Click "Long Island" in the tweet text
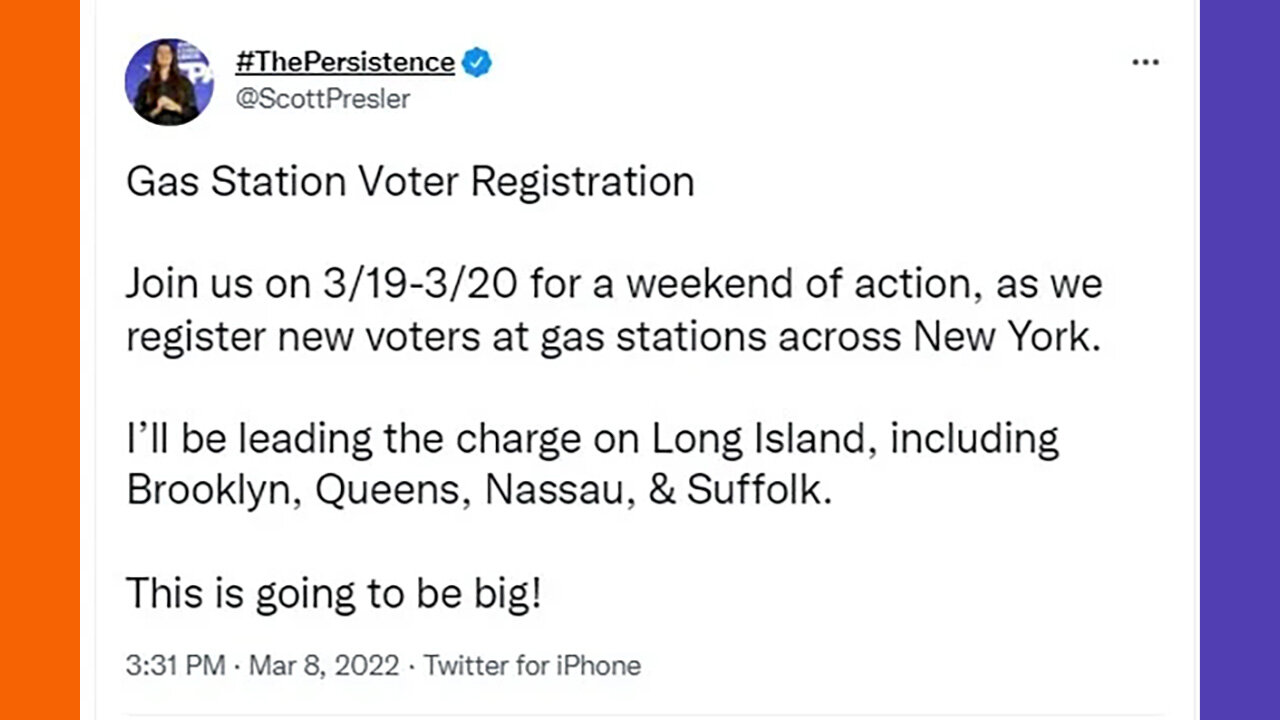Screen dimensions: 1280x720 point(760,438)
